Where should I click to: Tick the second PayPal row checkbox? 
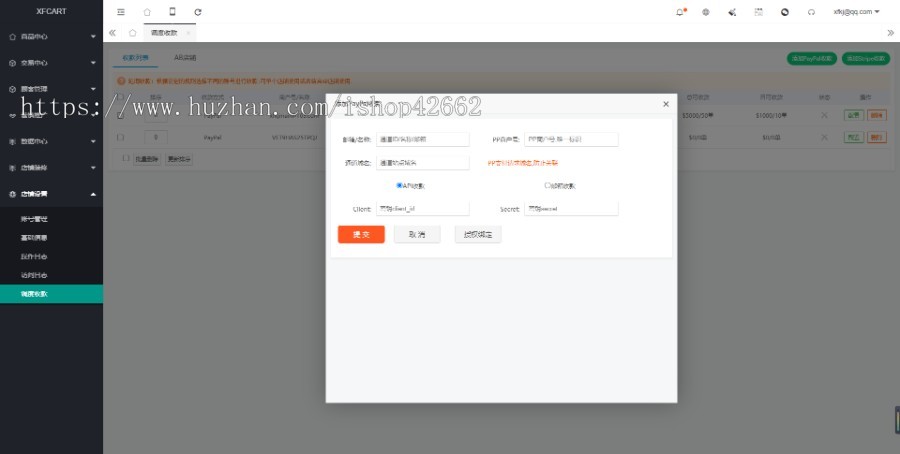click(x=120, y=137)
